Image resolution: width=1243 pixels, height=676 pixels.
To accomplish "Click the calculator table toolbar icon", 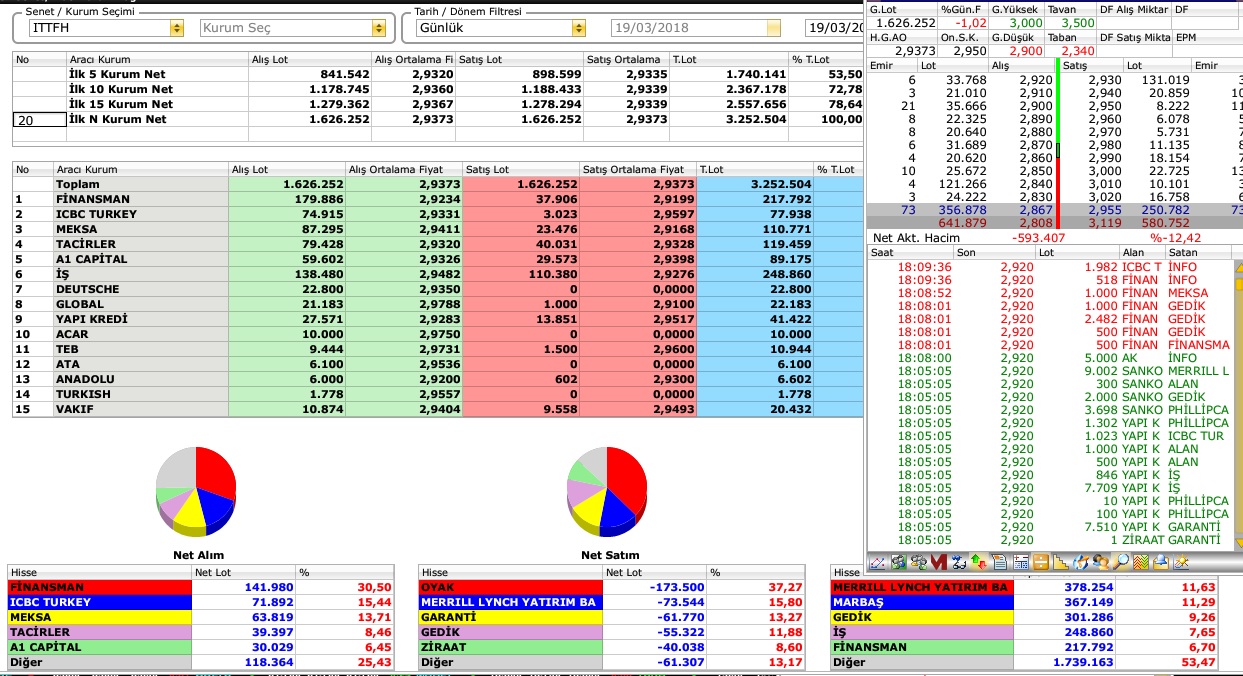I will pyautogui.click(x=1021, y=563).
